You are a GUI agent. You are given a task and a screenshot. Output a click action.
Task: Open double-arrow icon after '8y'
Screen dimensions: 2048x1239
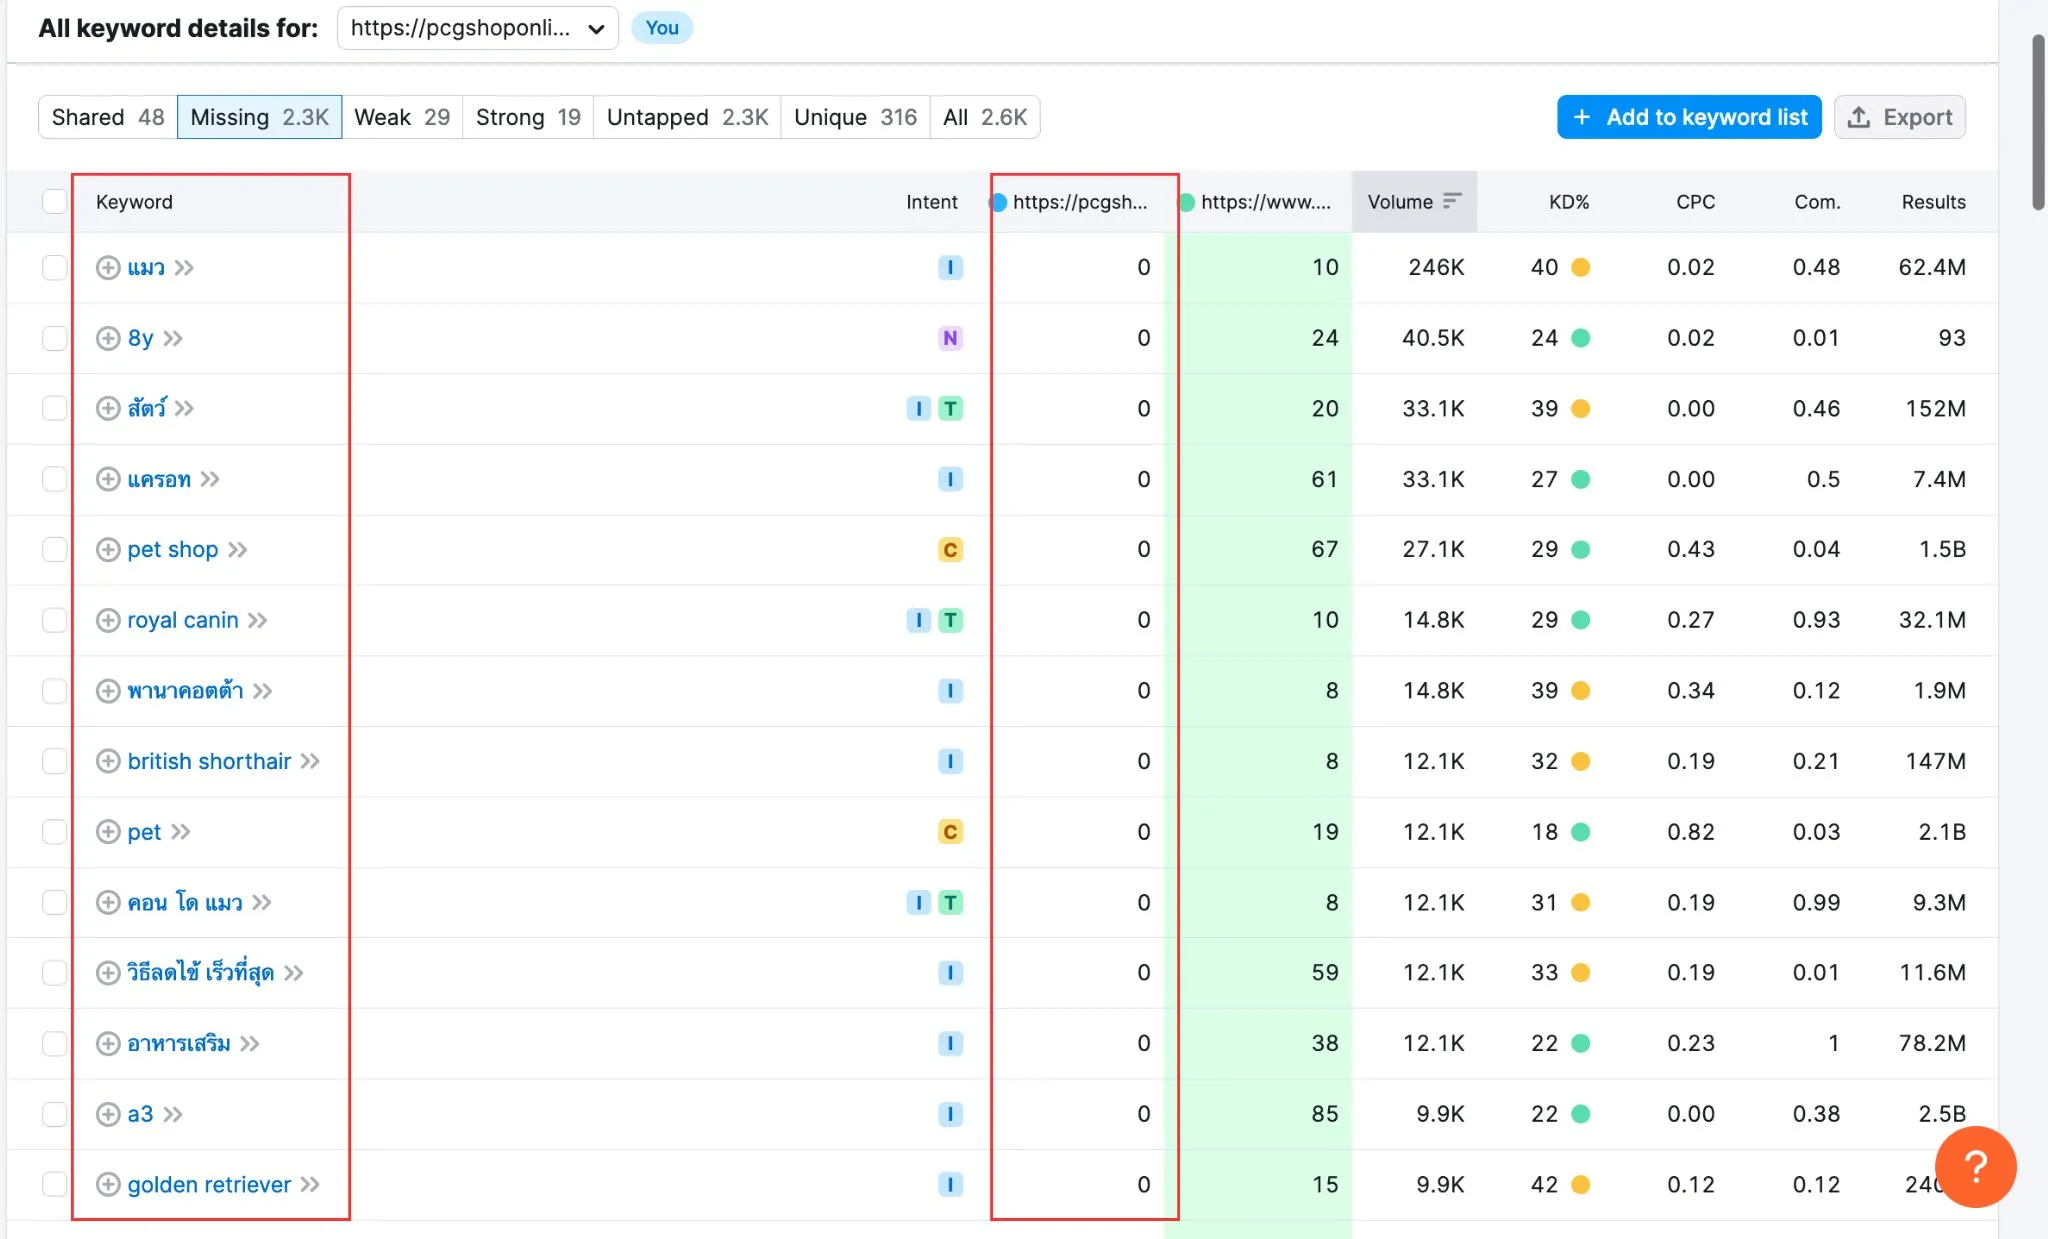173,338
